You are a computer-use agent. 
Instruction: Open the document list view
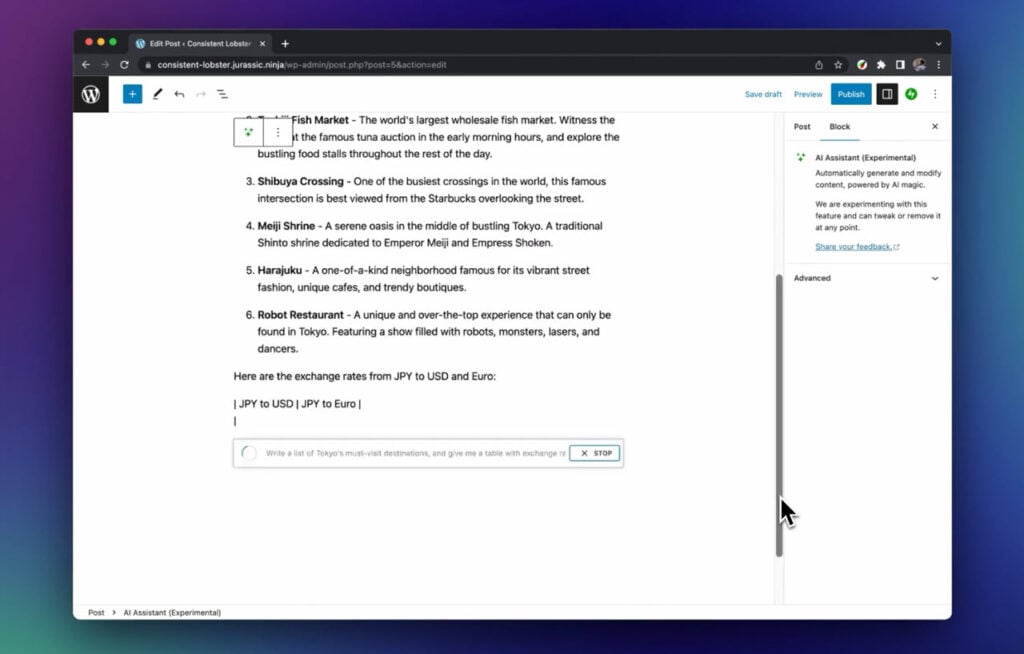click(x=223, y=94)
